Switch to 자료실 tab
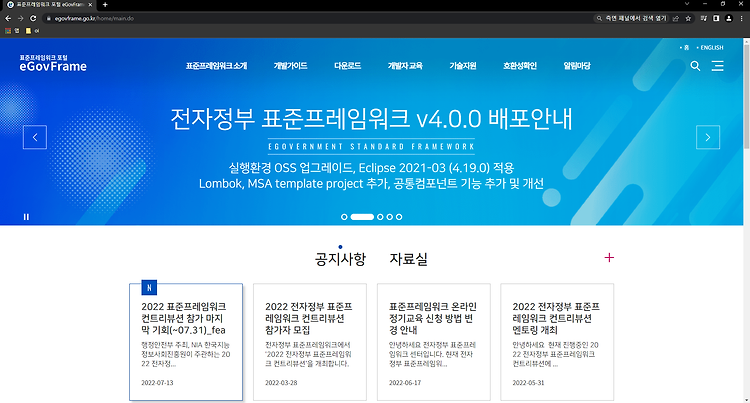The width and height of the screenshot is (750, 403). click(x=408, y=259)
